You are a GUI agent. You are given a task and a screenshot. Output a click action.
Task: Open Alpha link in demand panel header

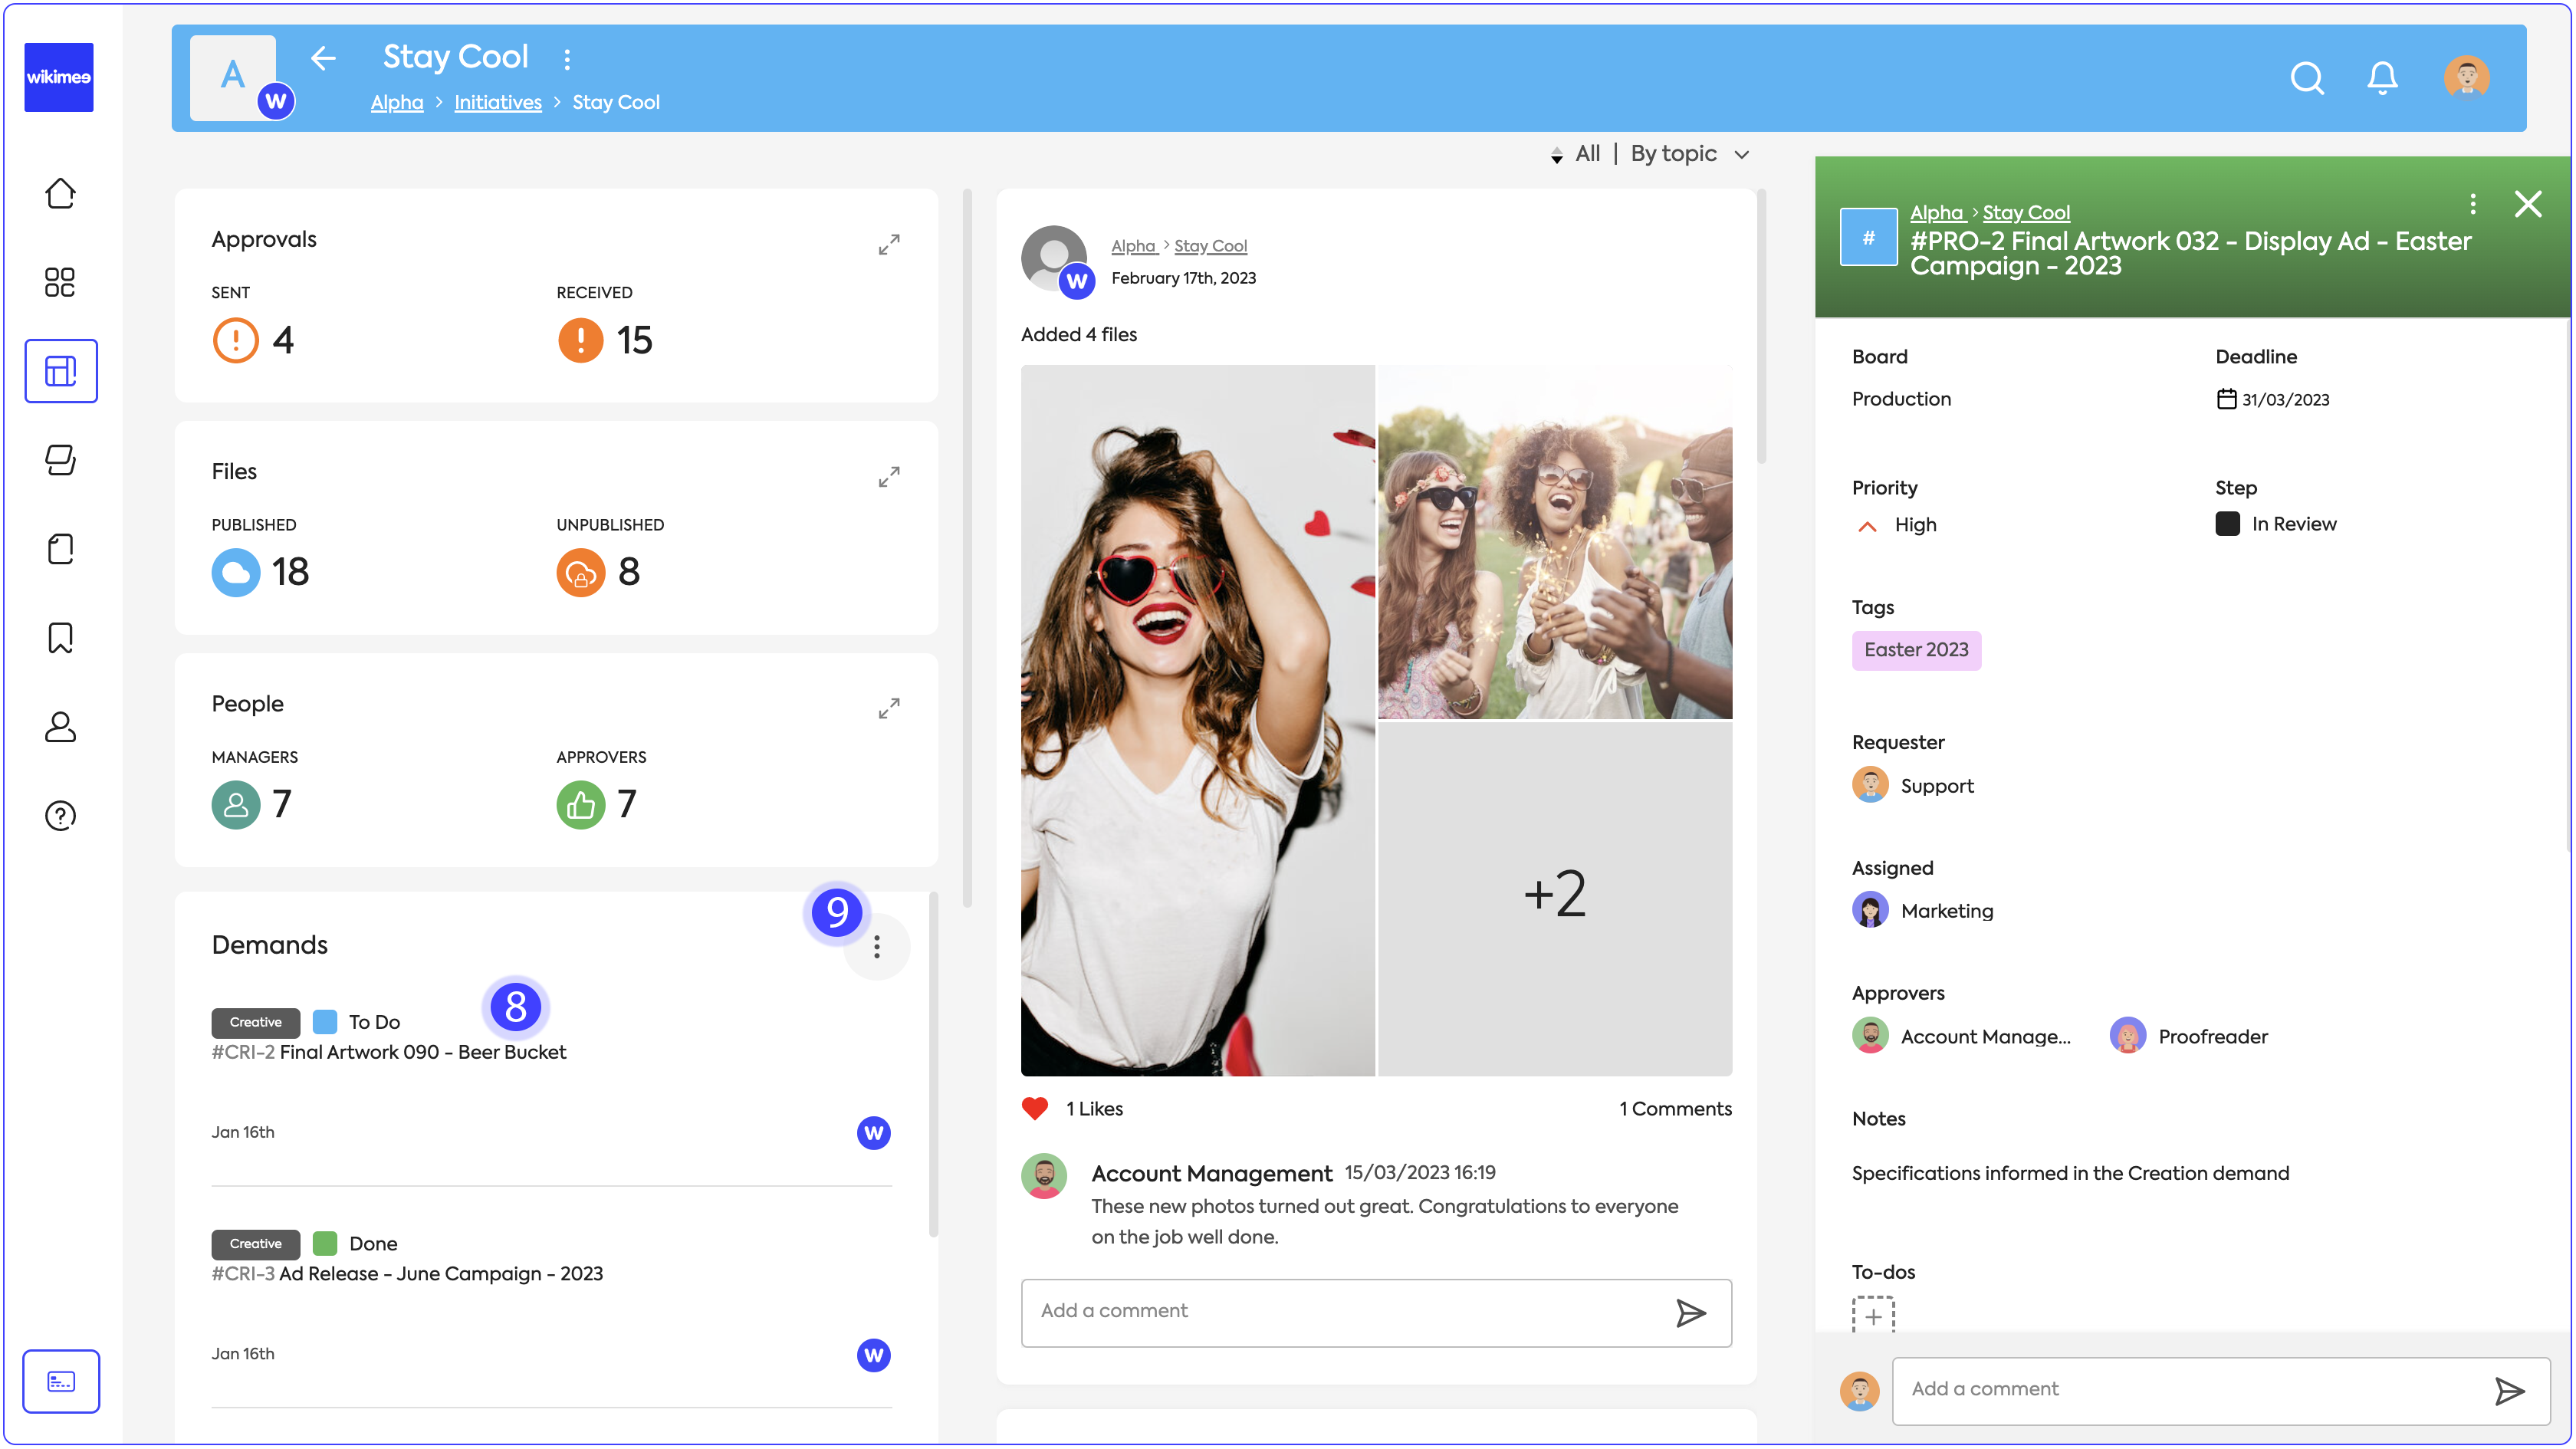click(1935, 213)
